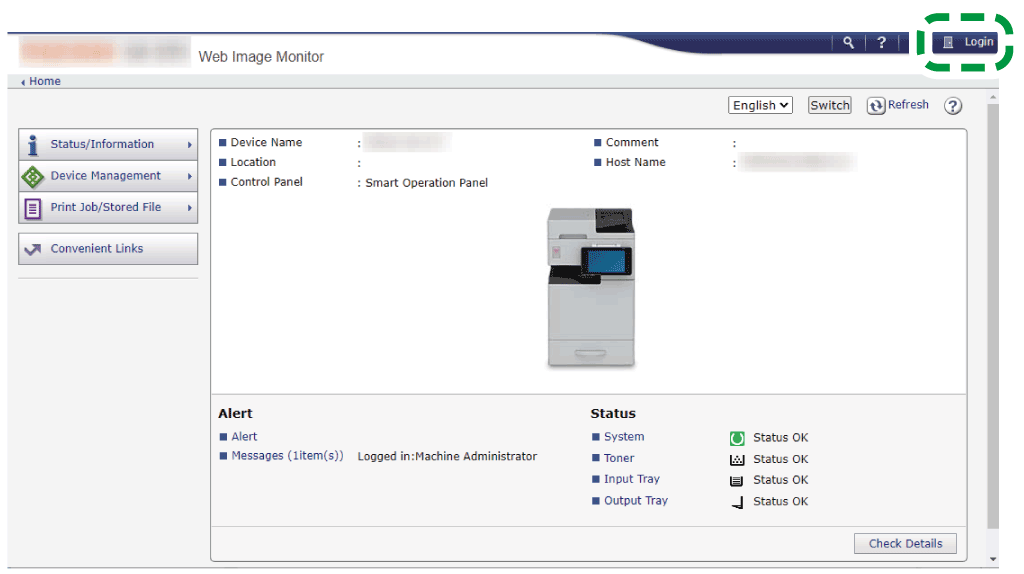This screenshot has height=574, width=1024.
Task: Click the page vertical scrollbar
Action: pos(993,317)
